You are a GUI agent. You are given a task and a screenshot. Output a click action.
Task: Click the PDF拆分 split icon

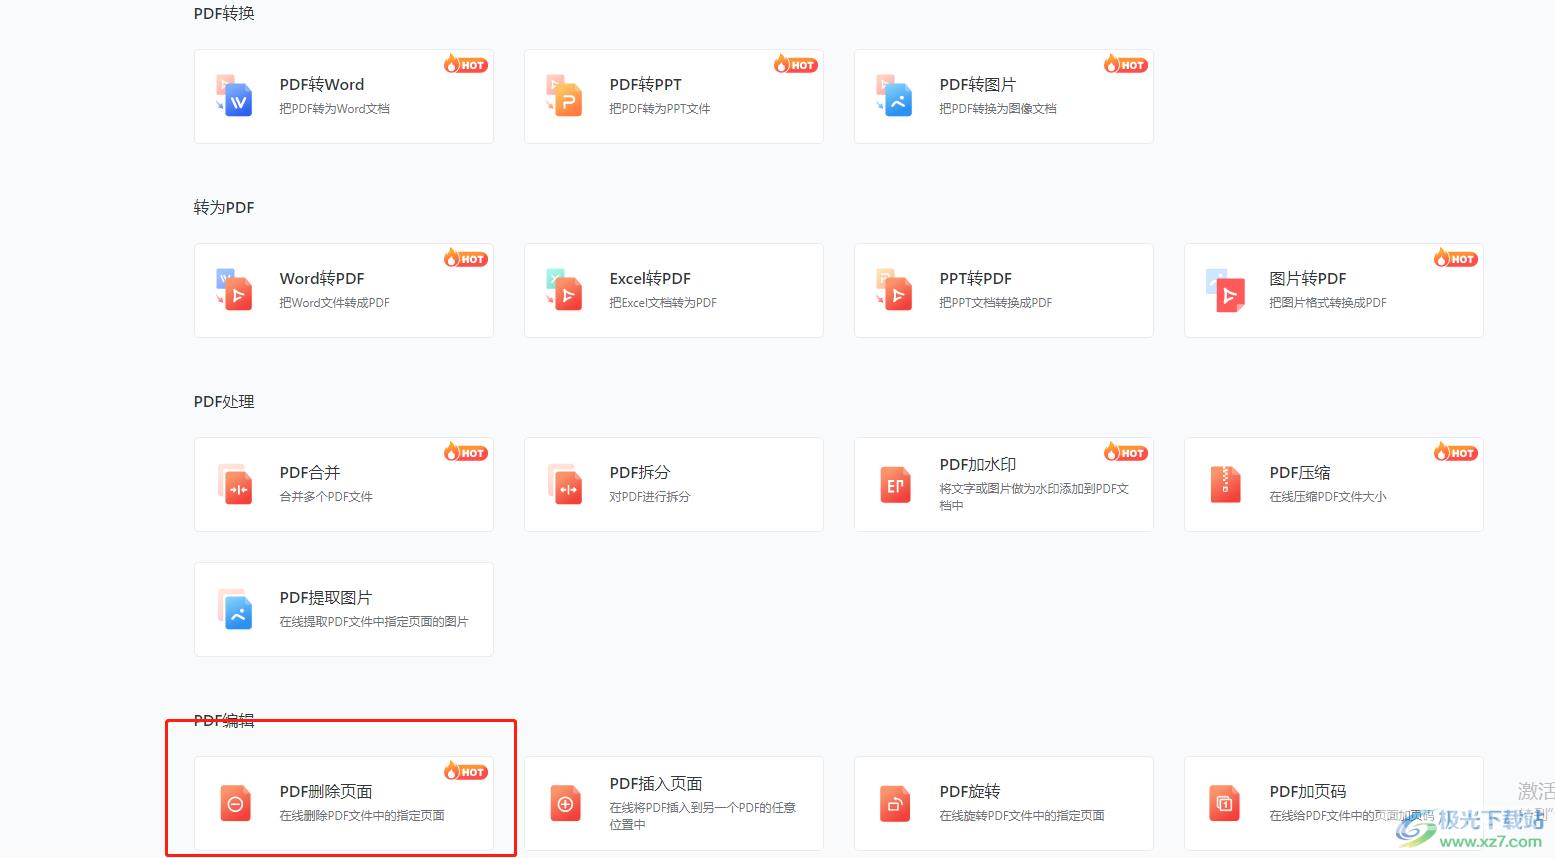tap(565, 484)
